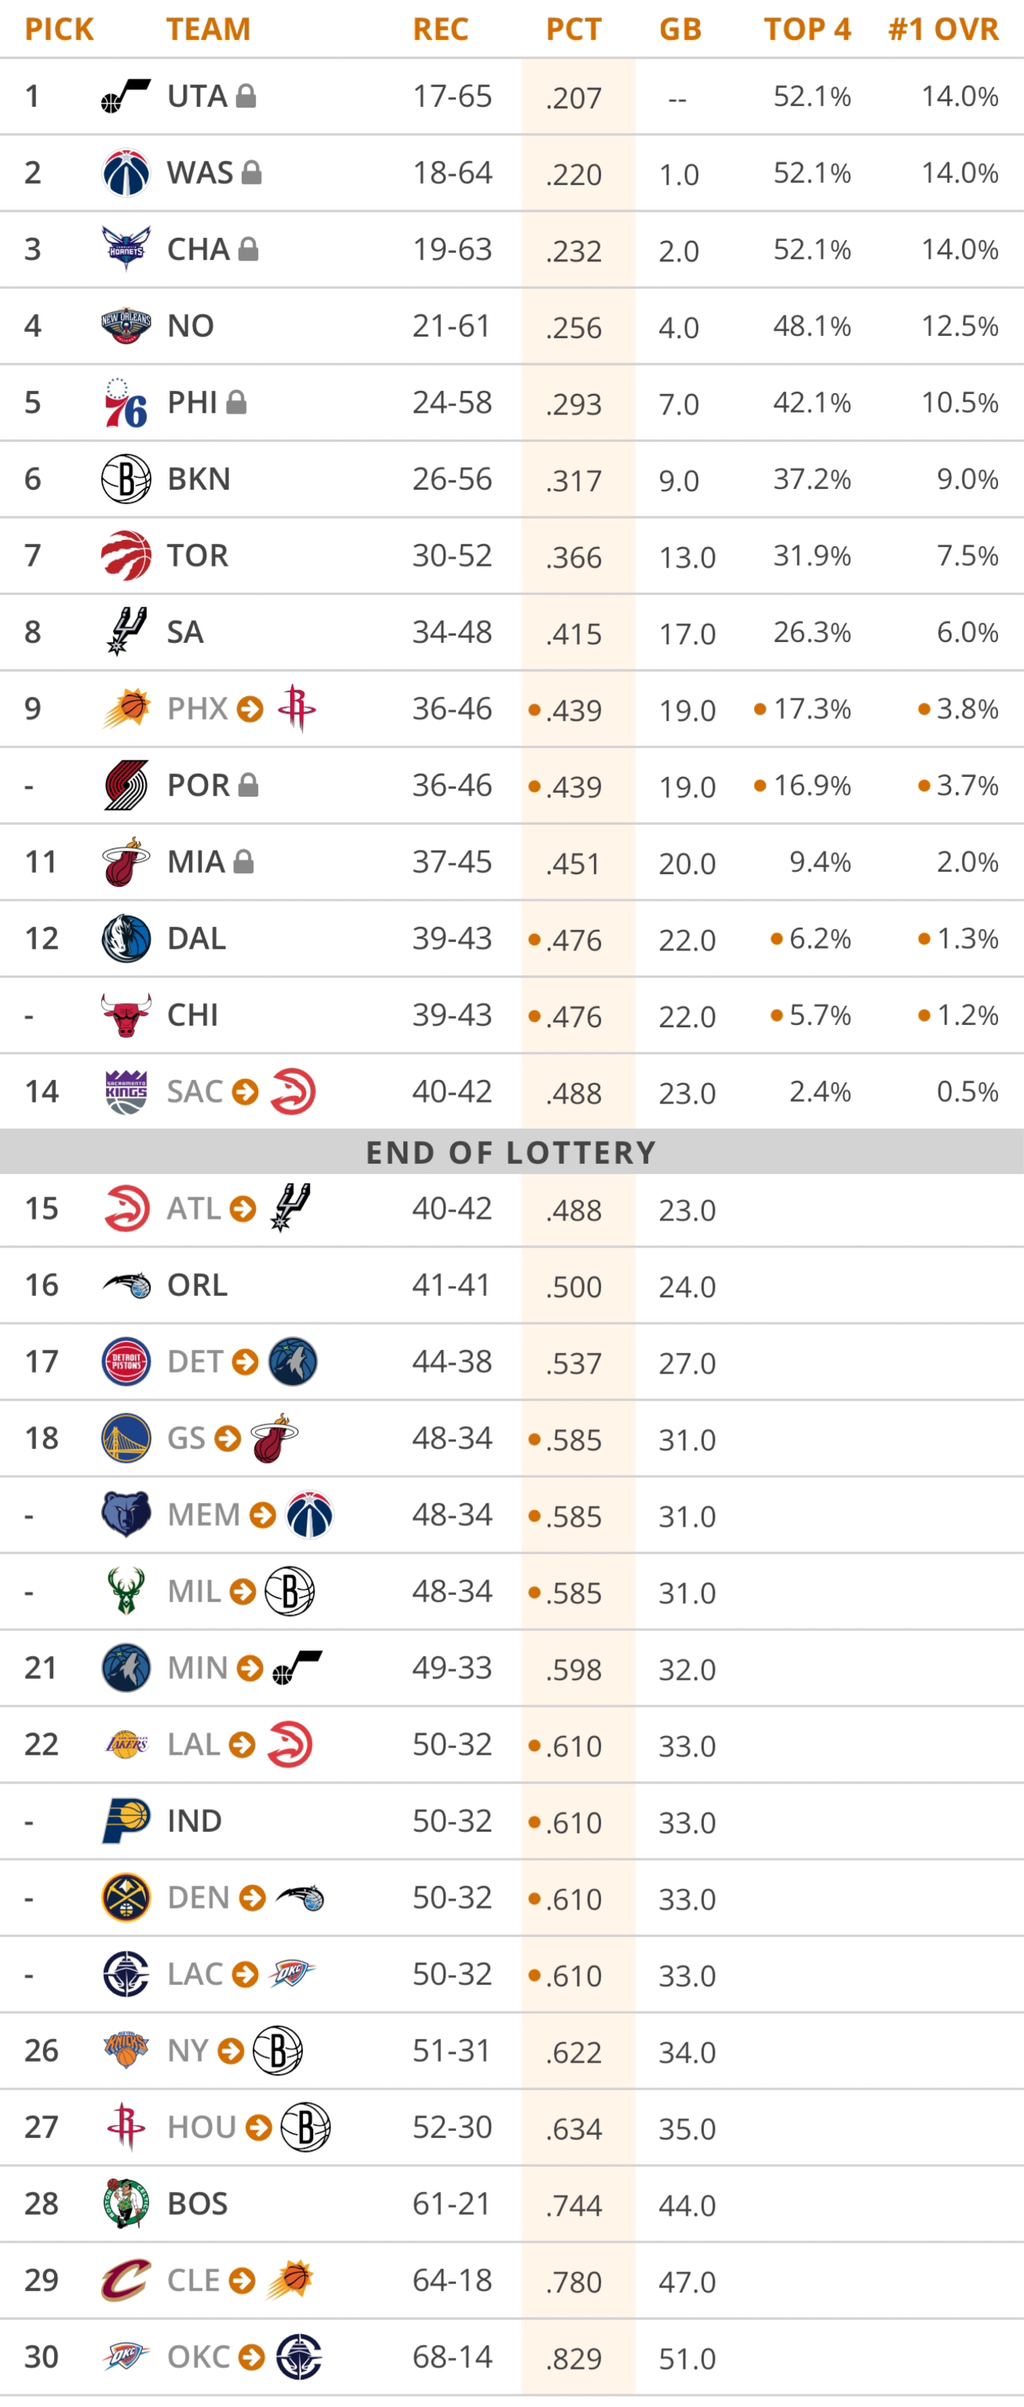This screenshot has width=1024, height=2407.
Task: Click the Timberwolves logo after DET arrow
Action: coord(293,1362)
